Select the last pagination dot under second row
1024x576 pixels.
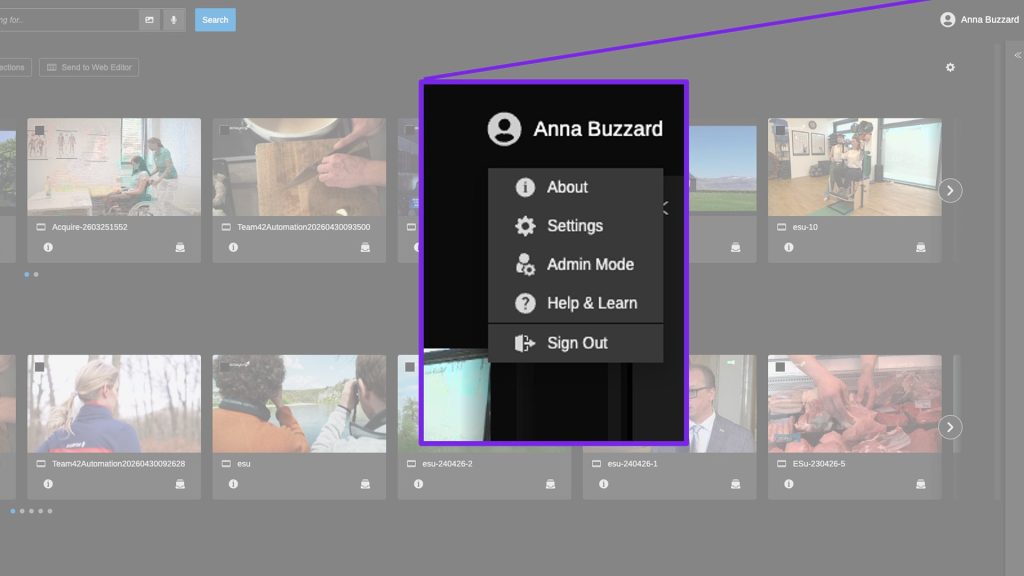pyautogui.click(x=50, y=511)
